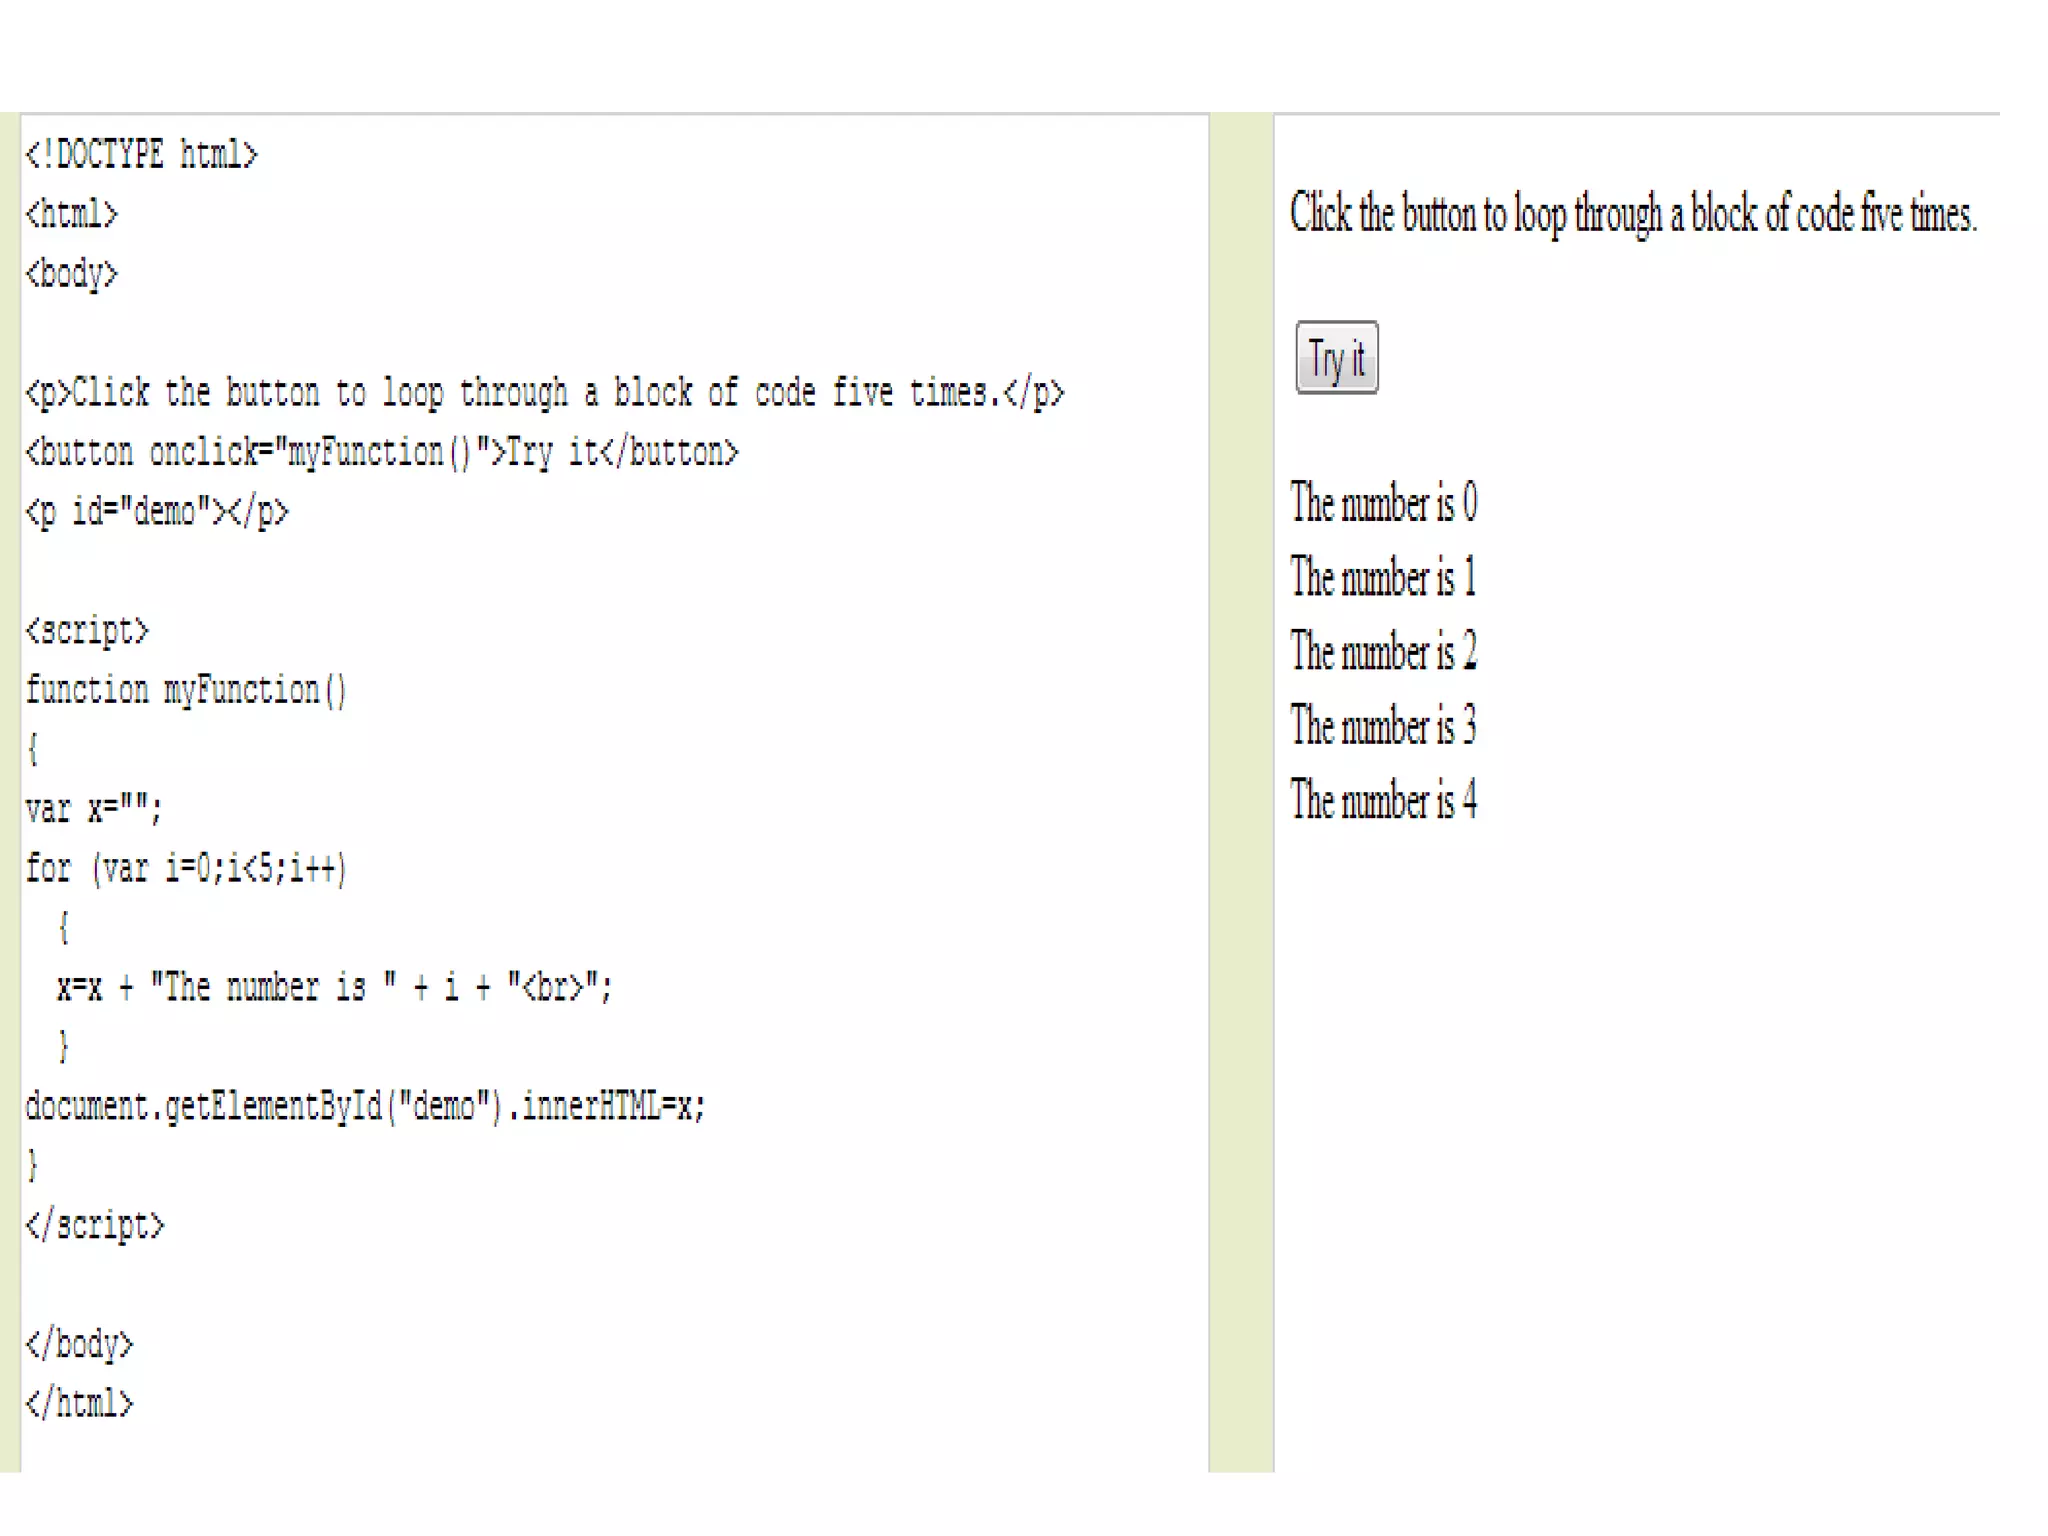Place cursor on the <!DOCTYPE html> line
The height and width of the screenshot is (1536, 2048).
(x=142, y=155)
